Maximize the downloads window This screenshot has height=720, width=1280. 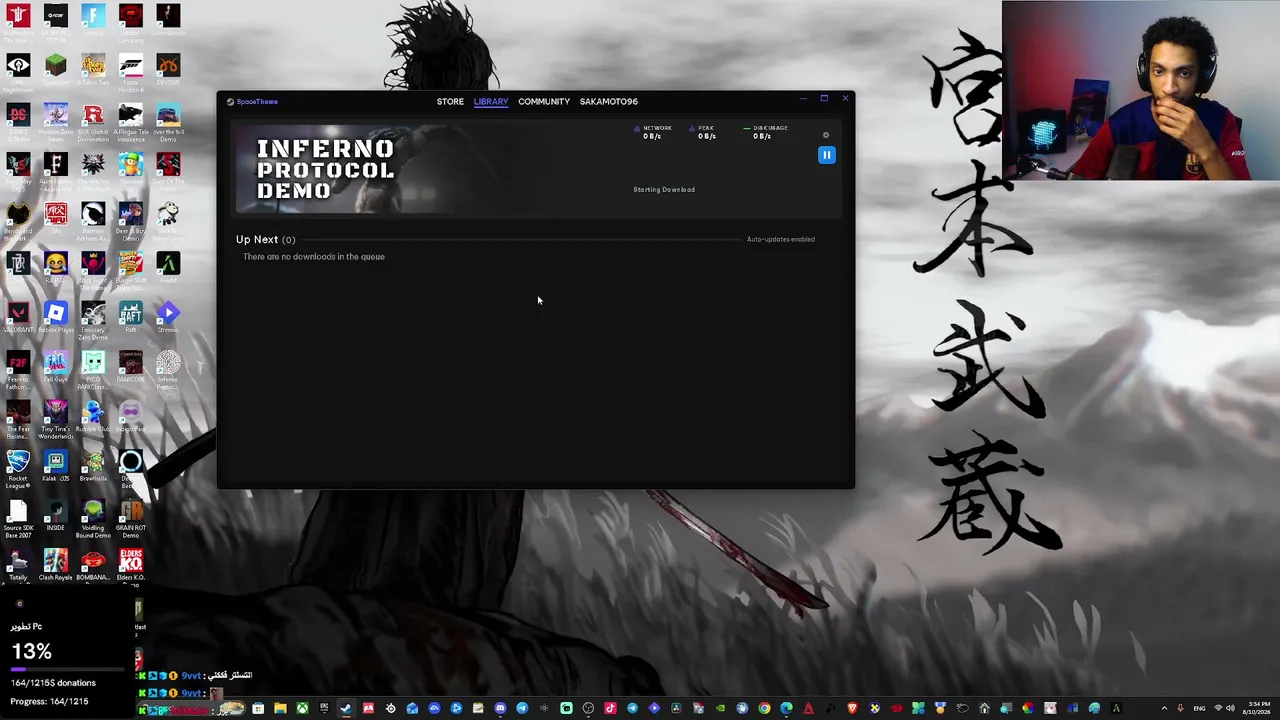coord(824,98)
